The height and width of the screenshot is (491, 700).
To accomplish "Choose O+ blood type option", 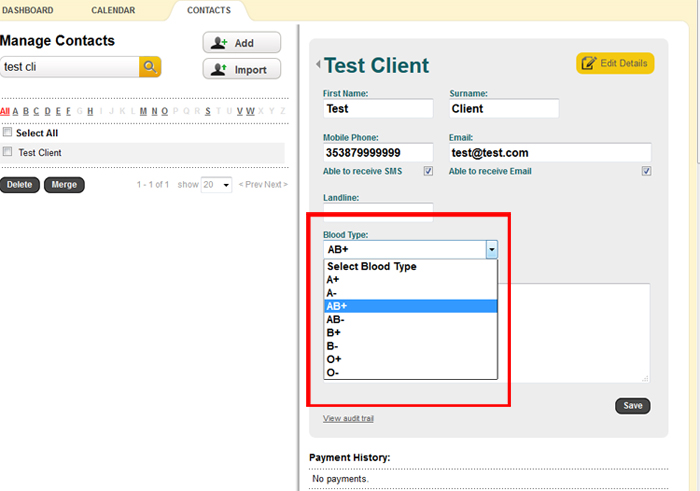I will (410, 359).
